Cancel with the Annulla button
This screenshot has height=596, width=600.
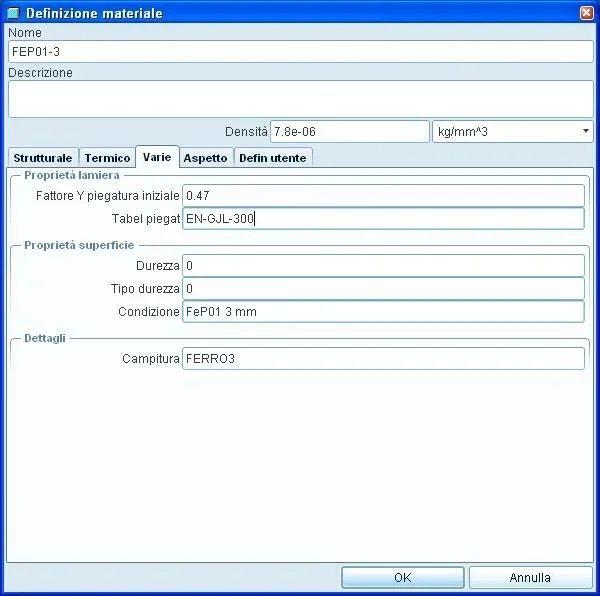[x=530, y=577]
